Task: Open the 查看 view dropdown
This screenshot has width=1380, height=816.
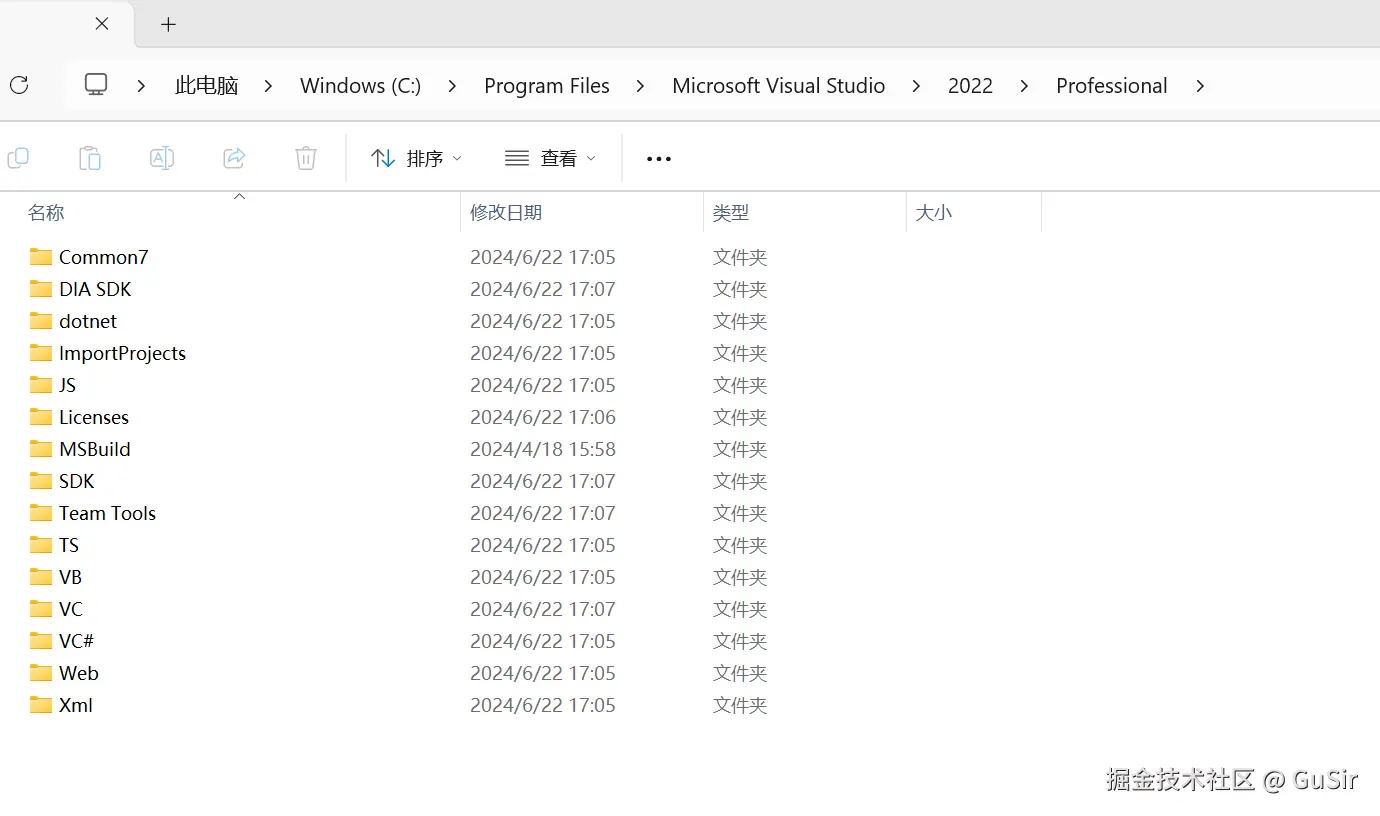Action: (550, 158)
